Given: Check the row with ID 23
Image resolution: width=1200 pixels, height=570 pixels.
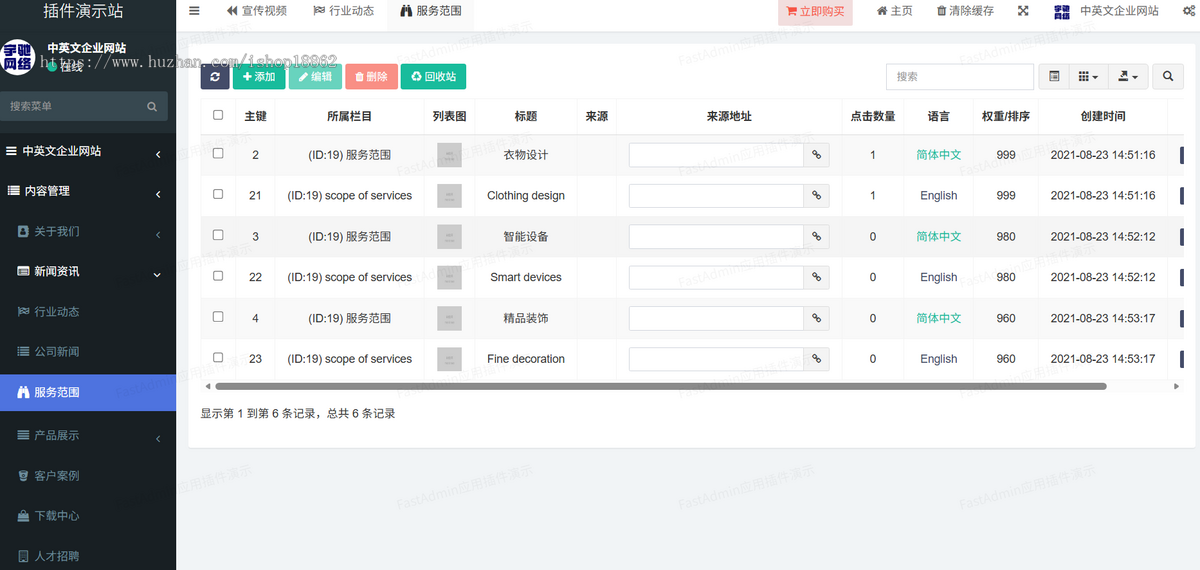Looking at the screenshot, I should [x=218, y=358].
